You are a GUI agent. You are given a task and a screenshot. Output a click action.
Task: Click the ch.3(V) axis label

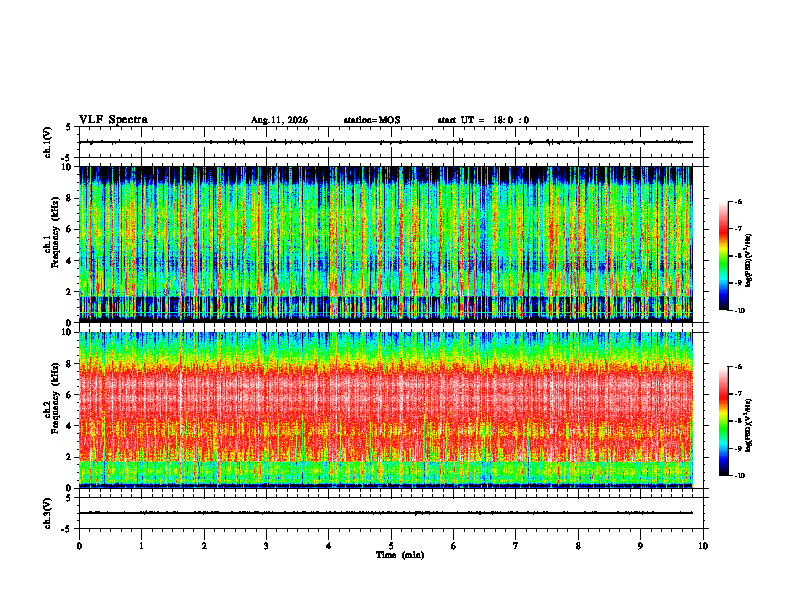(47, 513)
